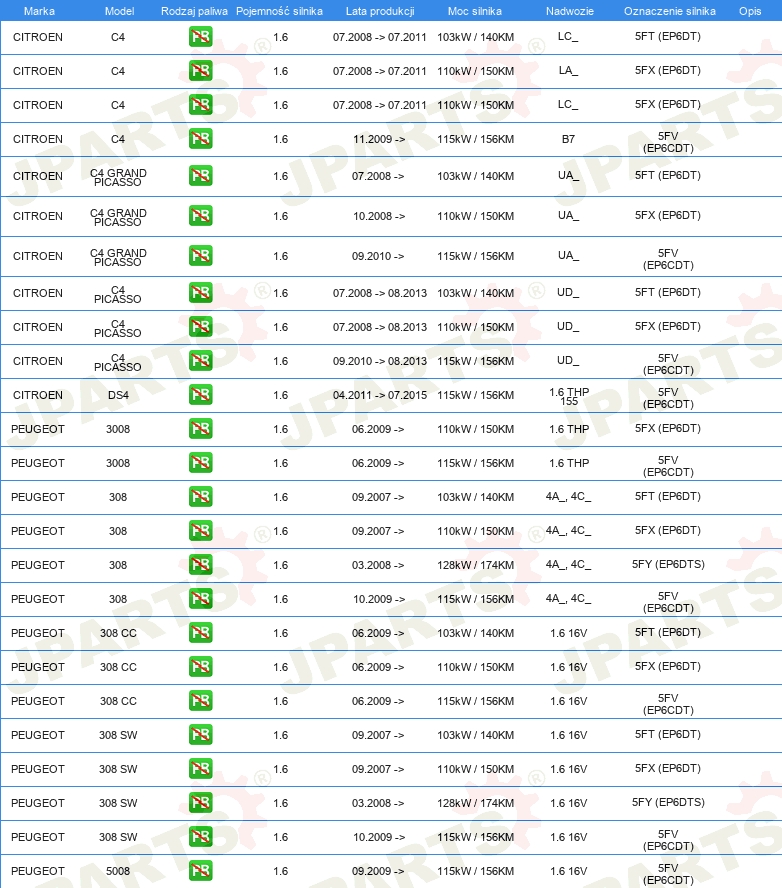Click petrol icon in Peugeot 3008 156KM row

click(200, 463)
